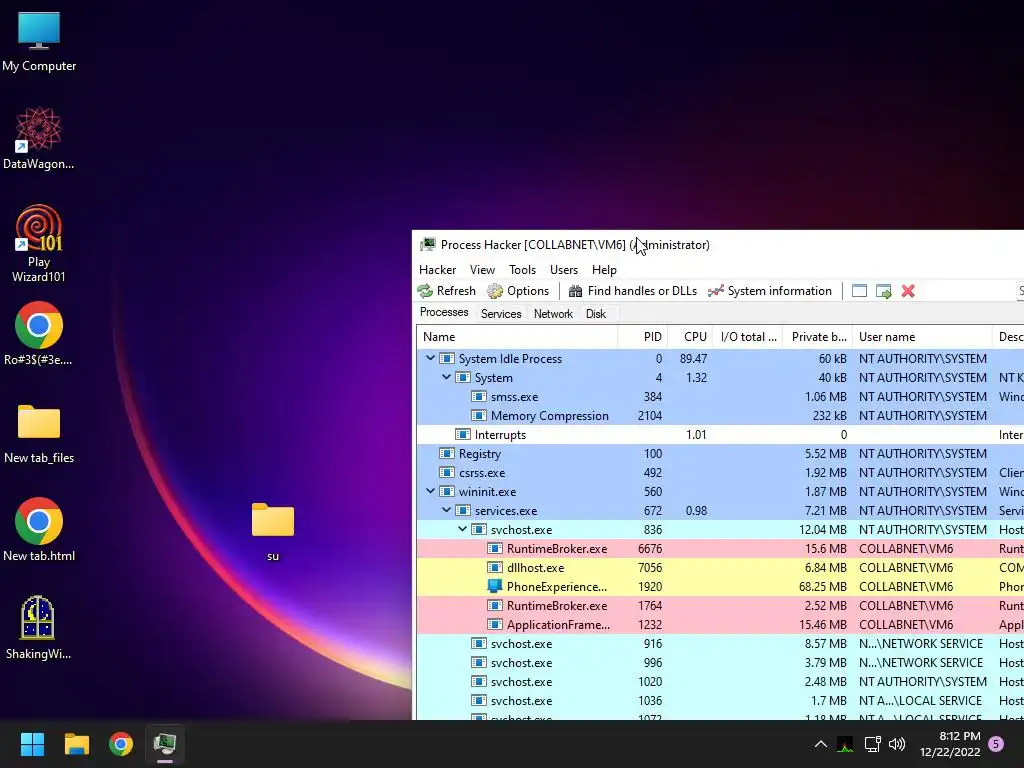Switch to the Services tab
This screenshot has width=1024, height=768.
coord(501,314)
